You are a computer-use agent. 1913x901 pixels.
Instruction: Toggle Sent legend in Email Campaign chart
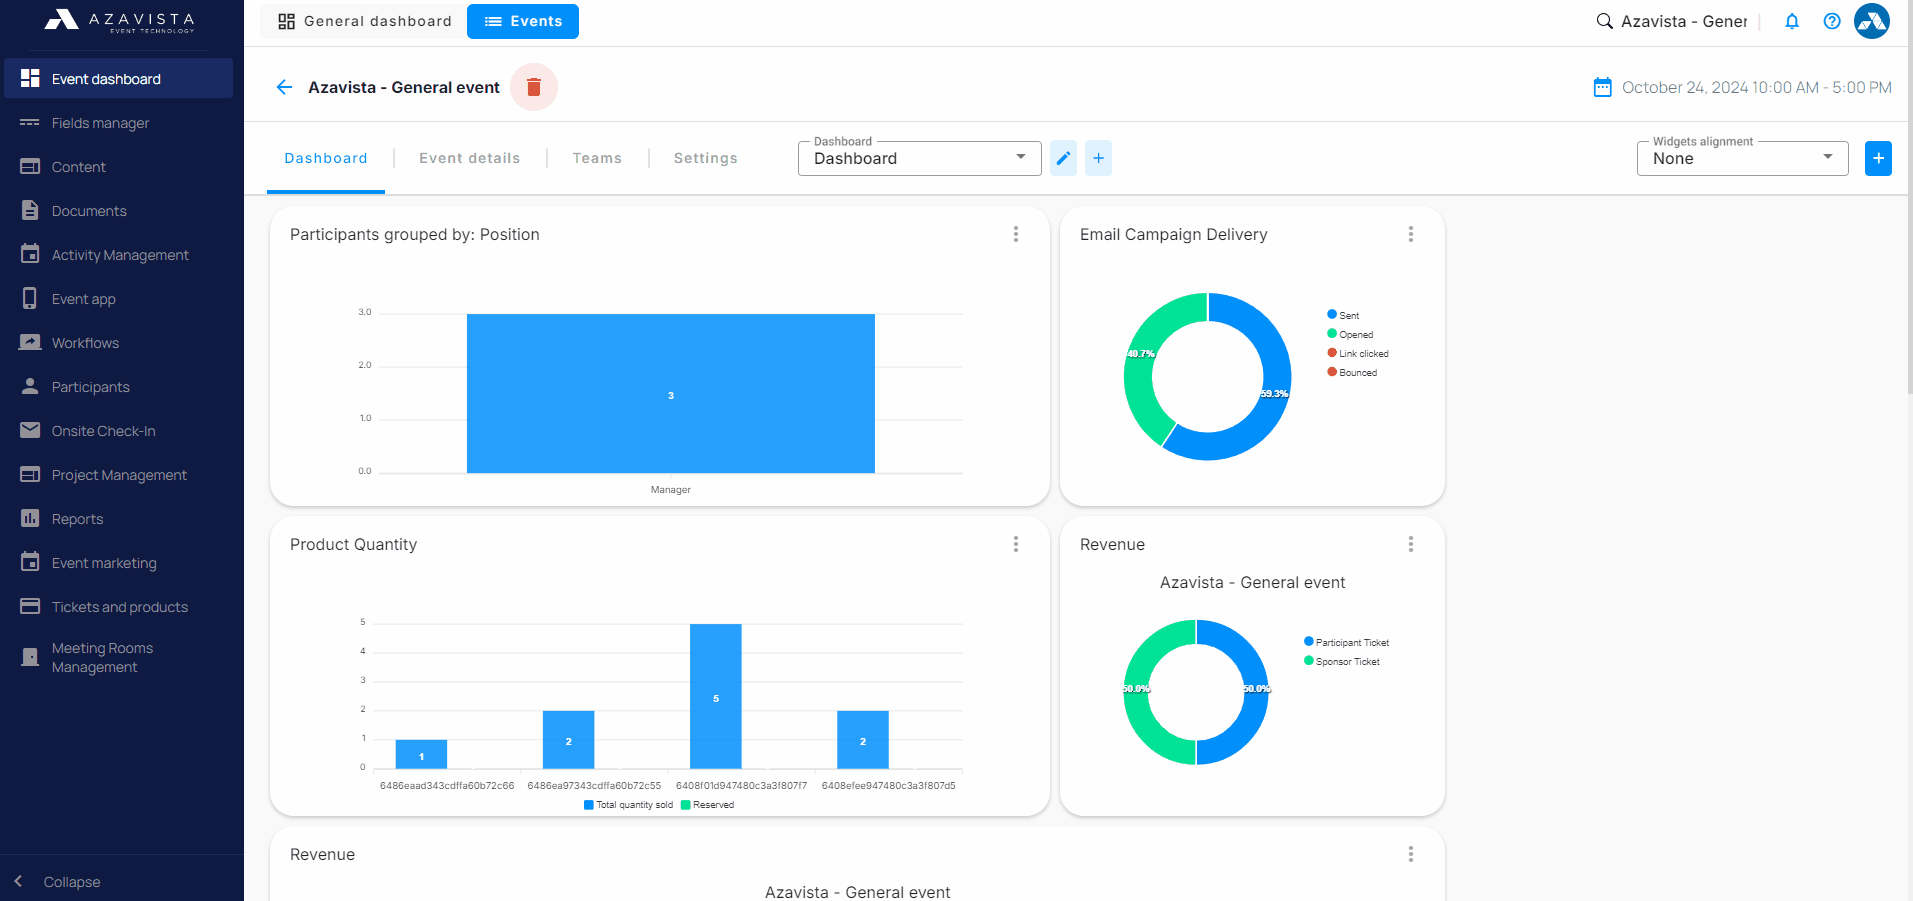(x=1343, y=315)
